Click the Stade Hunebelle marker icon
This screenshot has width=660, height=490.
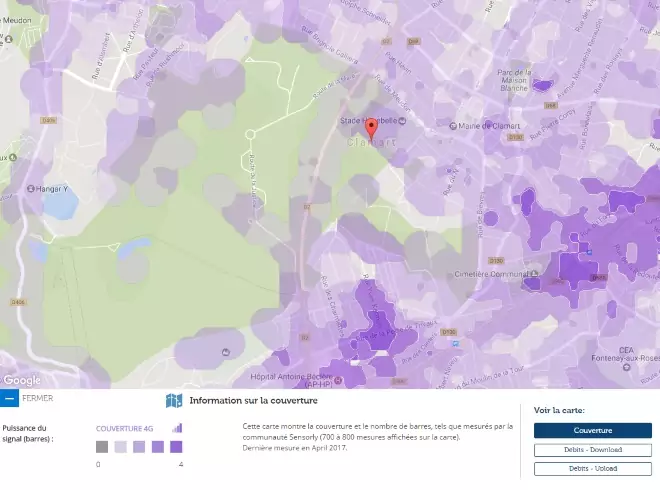402,120
